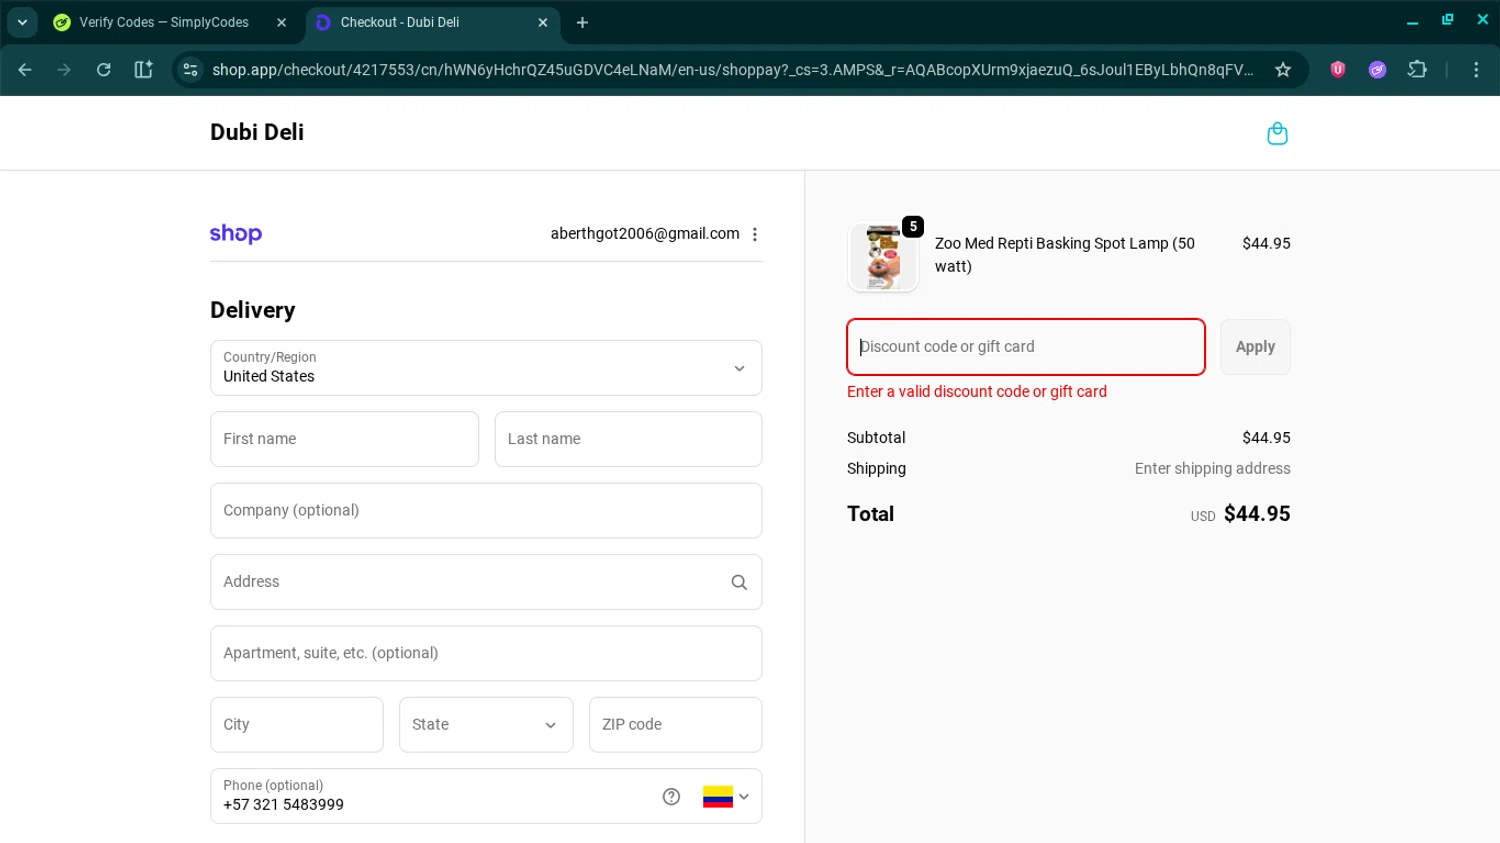Click the Zoo Med lamp product thumbnail

pos(883,257)
